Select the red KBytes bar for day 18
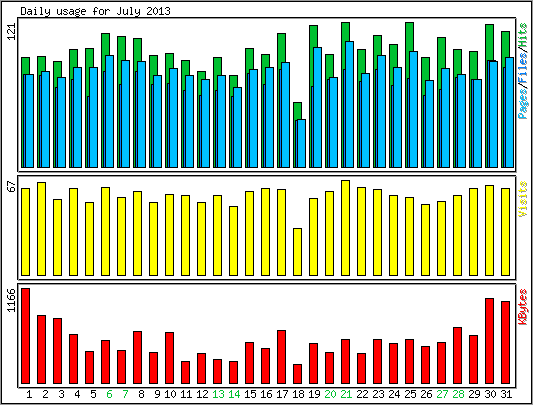 pyautogui.click(x=297, y=374)
